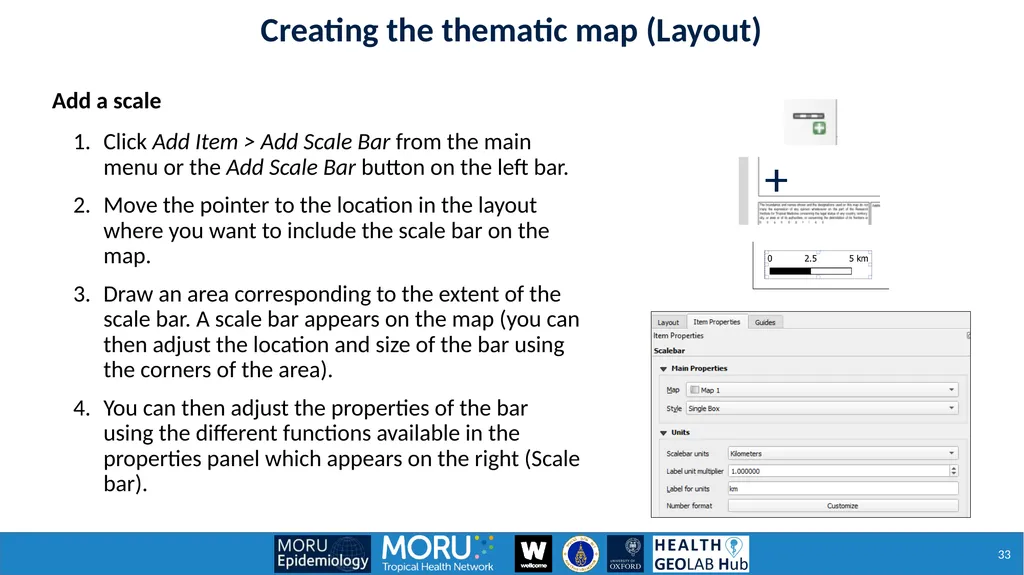Click the 'Add a scale' heading
The image size is (1024, 575).
pyautogui.click(x=106, y=101)
